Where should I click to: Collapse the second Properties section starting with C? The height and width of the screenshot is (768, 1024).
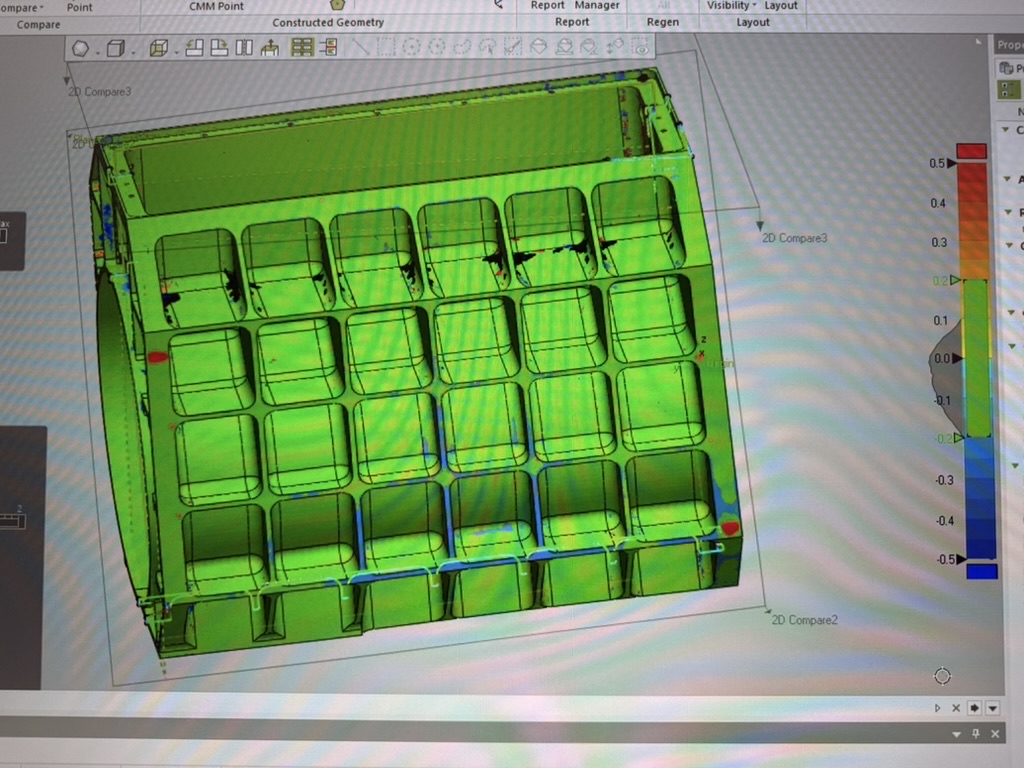coord(1010,245)
